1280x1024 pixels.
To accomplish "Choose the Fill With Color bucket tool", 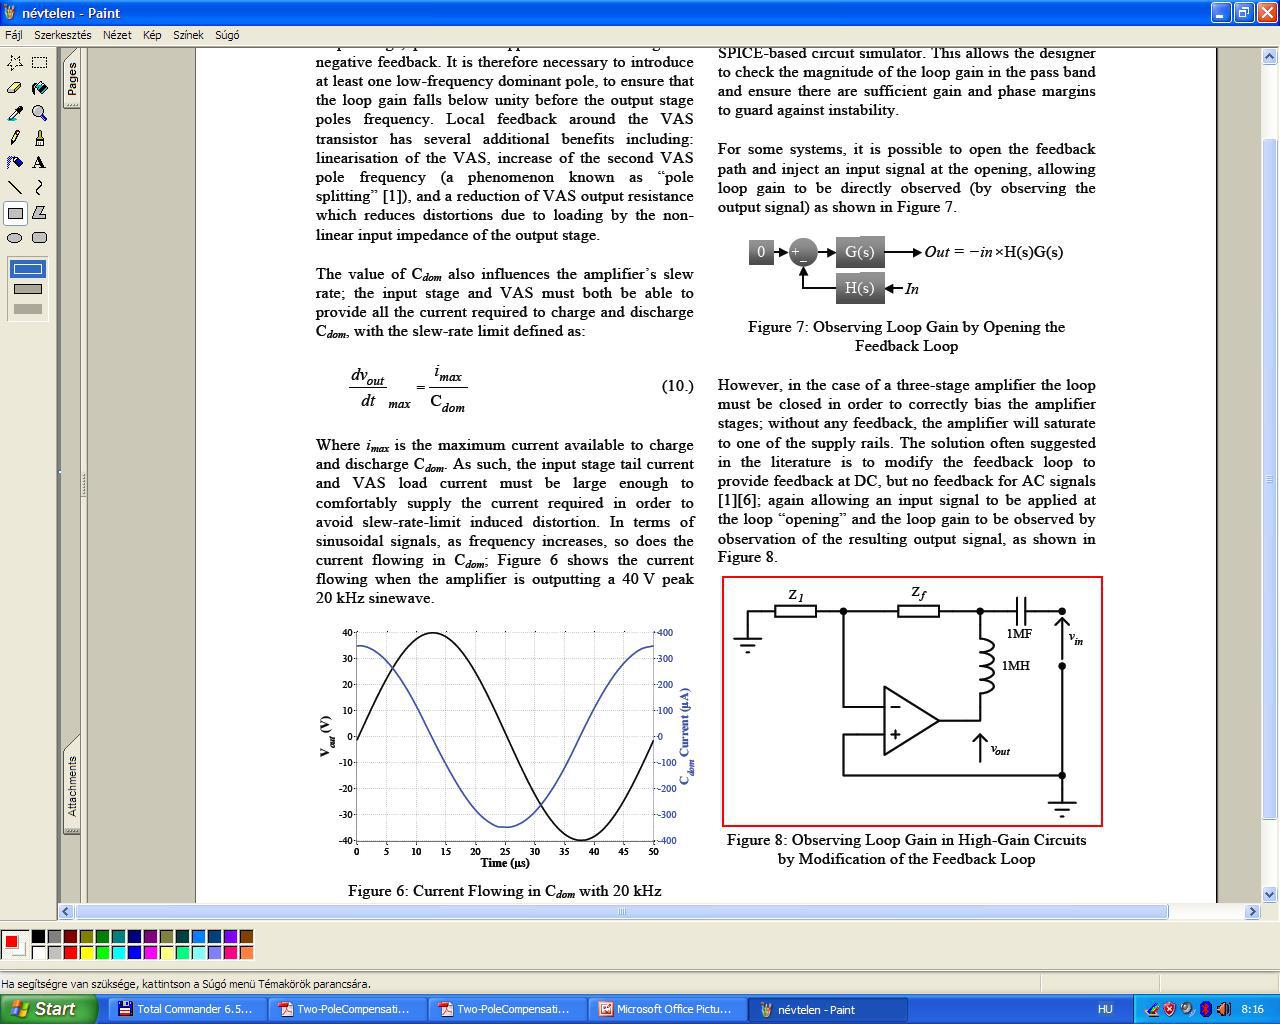I will [39, 88].
